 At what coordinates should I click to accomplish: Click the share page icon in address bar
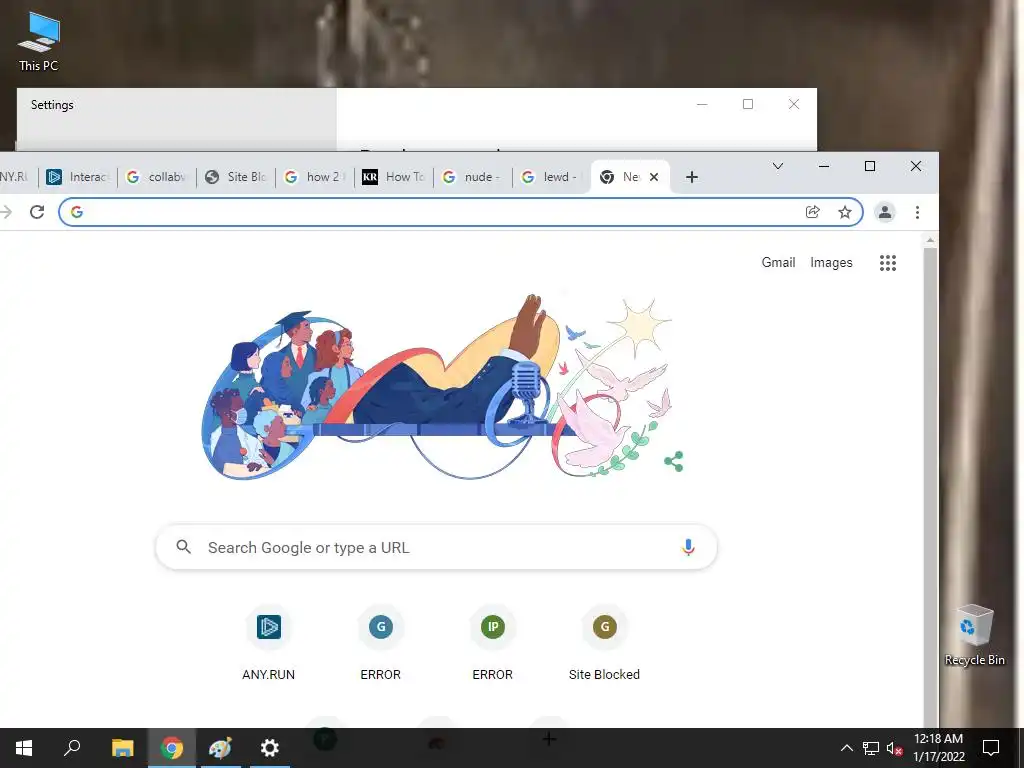[812, 212]
